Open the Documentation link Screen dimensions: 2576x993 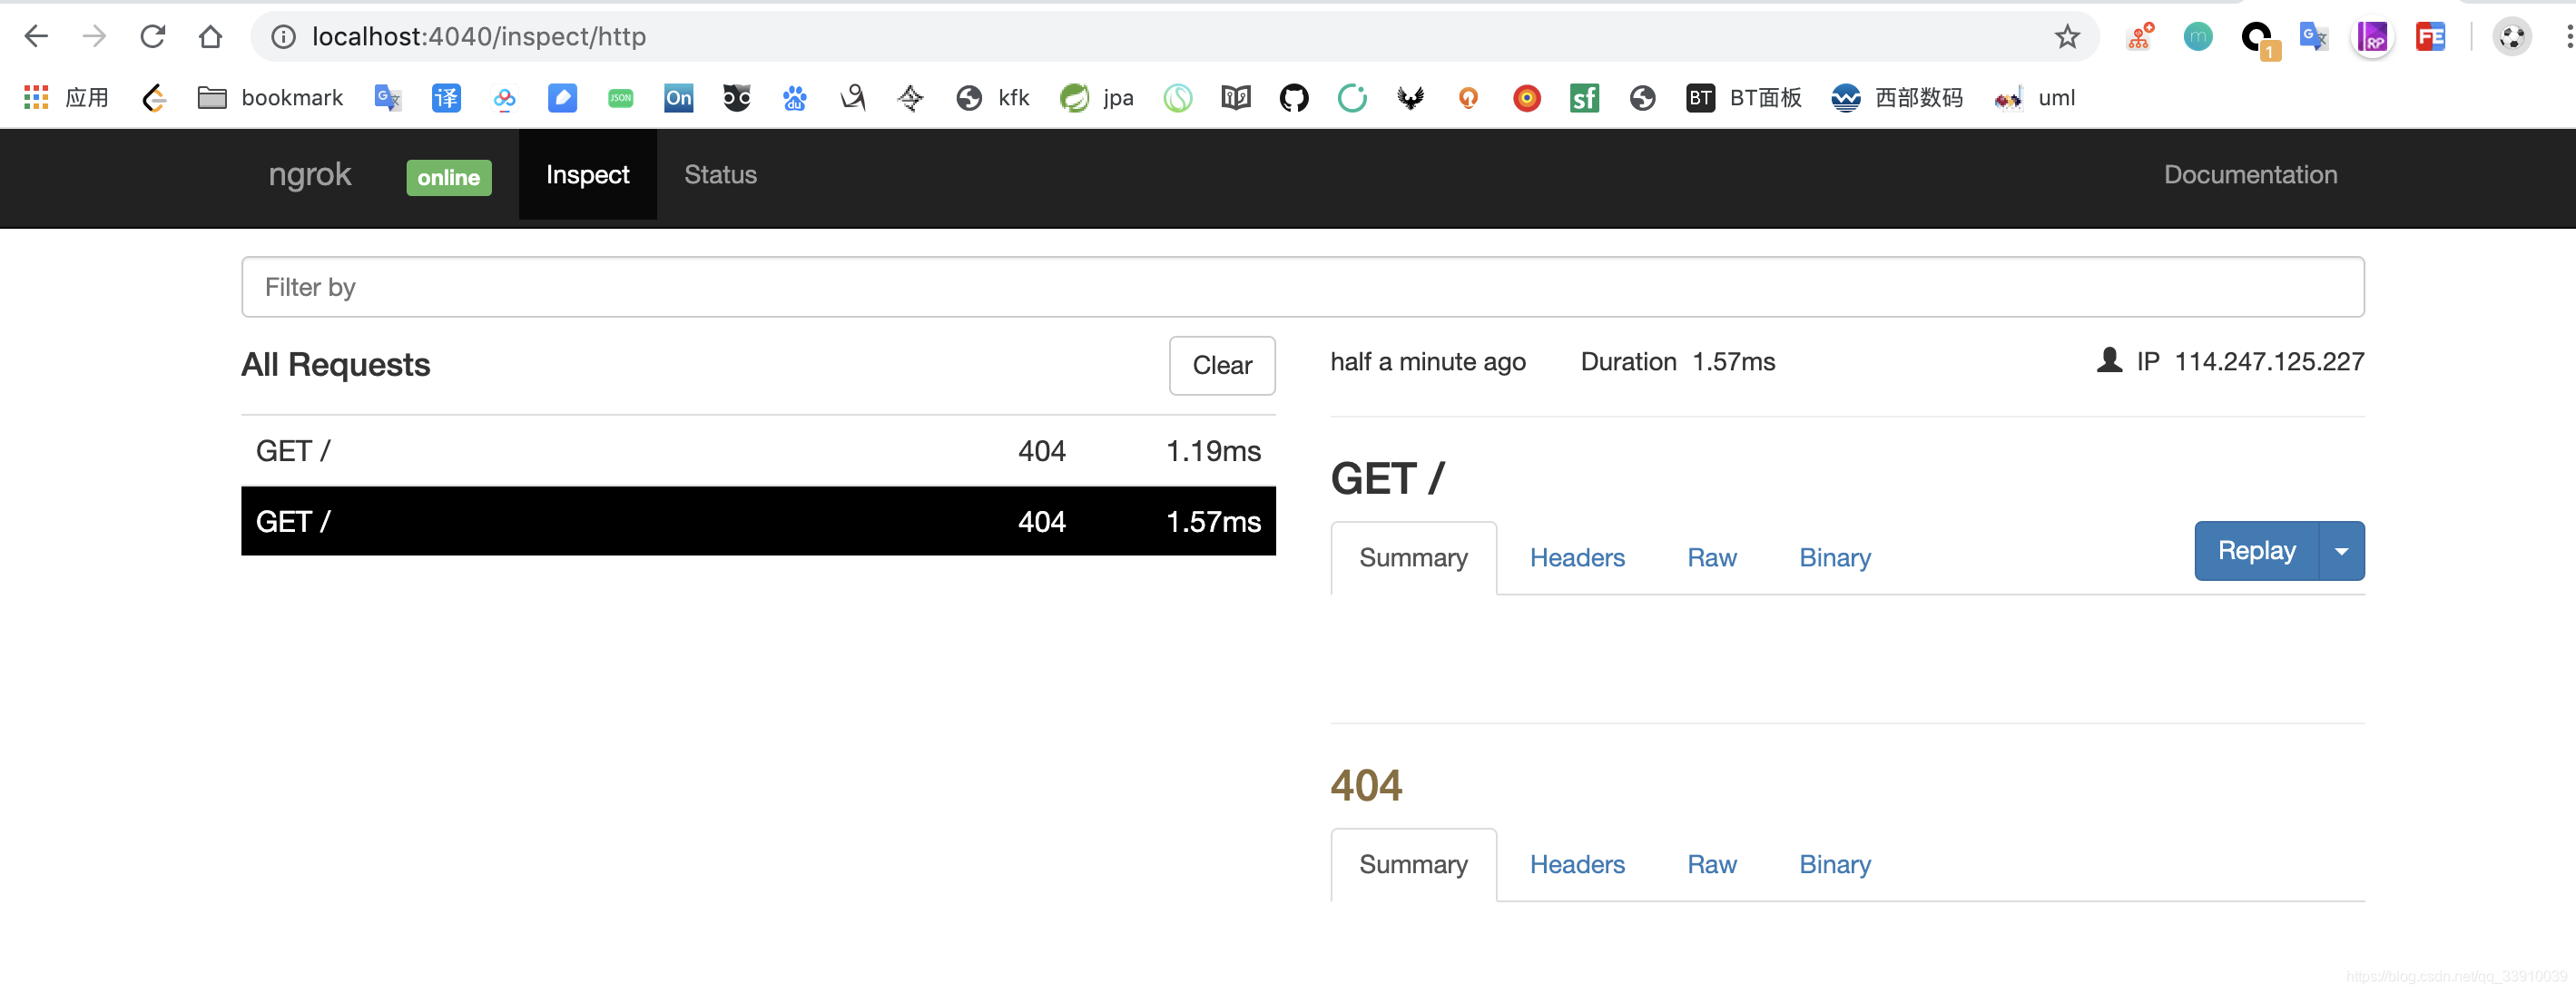point(2250,175)
